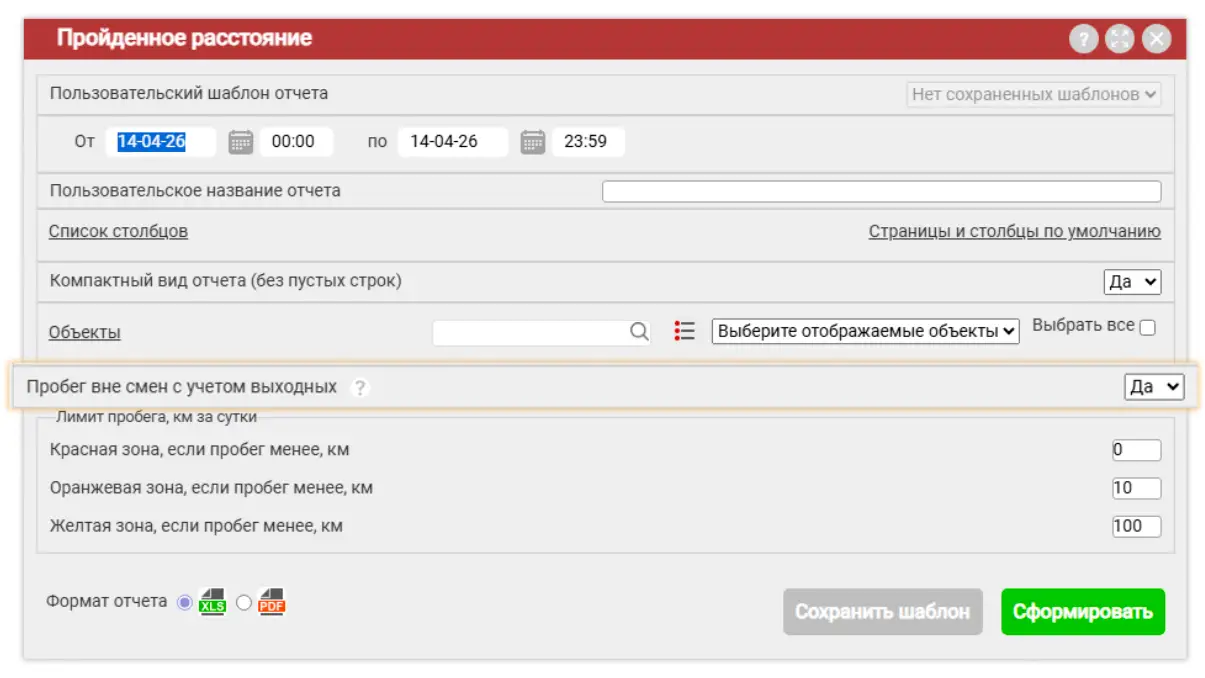Select the PDF report format radio button
The image size is (1205, 678).
tap(243, 602)
